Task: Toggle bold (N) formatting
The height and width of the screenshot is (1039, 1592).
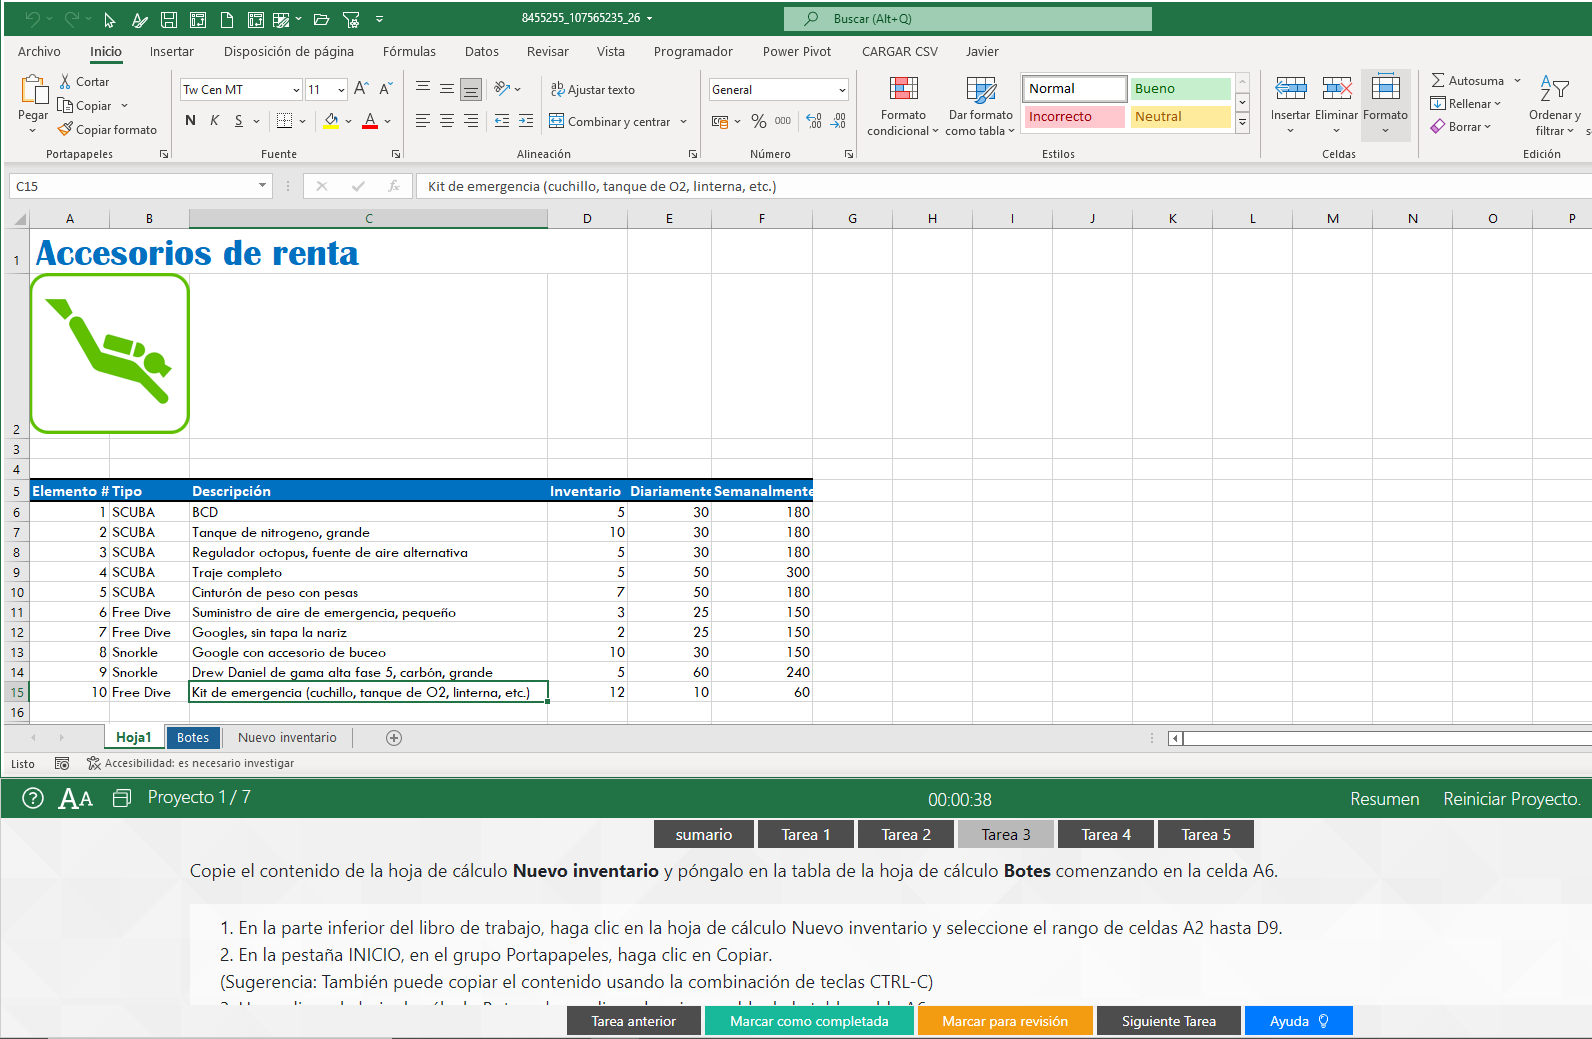Action: pyautogui.click(x=191, y=121)
